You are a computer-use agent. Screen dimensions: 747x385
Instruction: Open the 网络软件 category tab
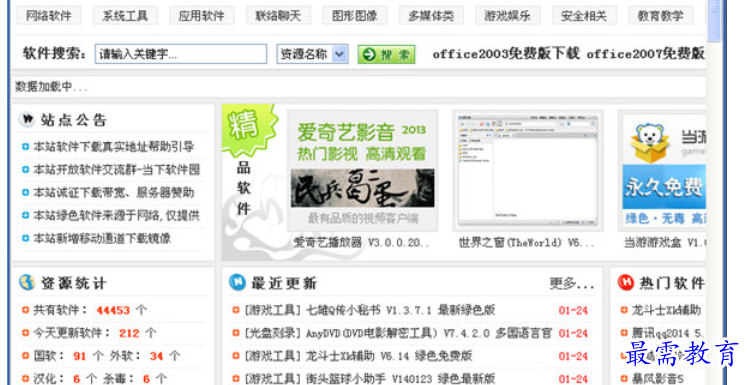[x=49, y=16]
